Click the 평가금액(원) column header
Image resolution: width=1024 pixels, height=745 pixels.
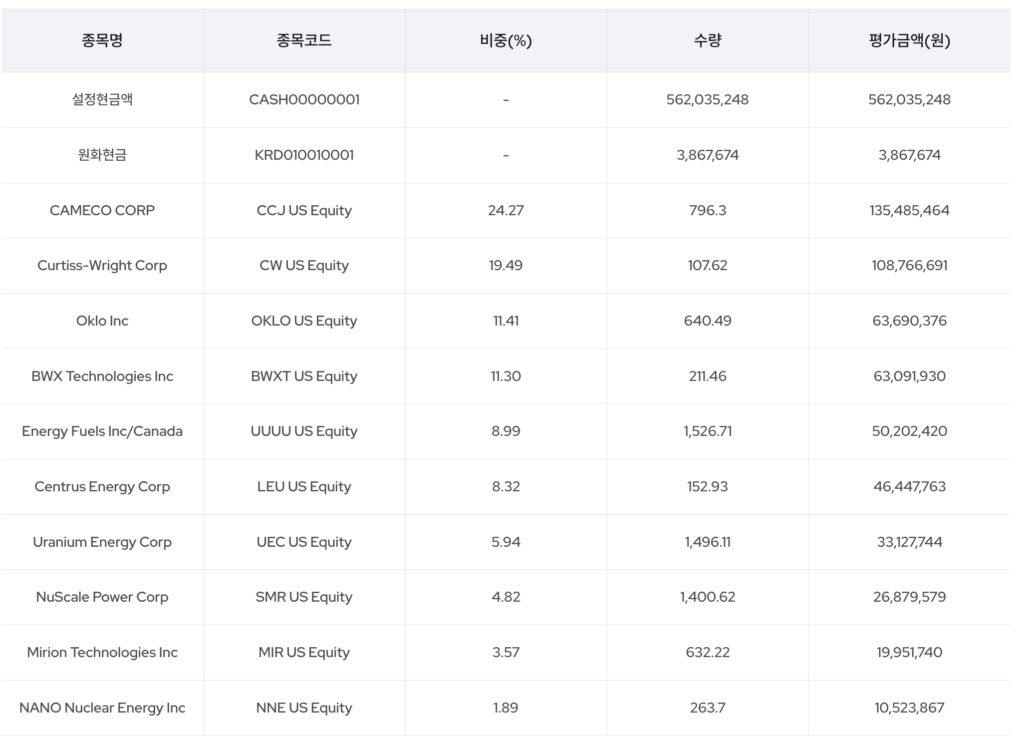pyautogui.click(x=909, y=41)
